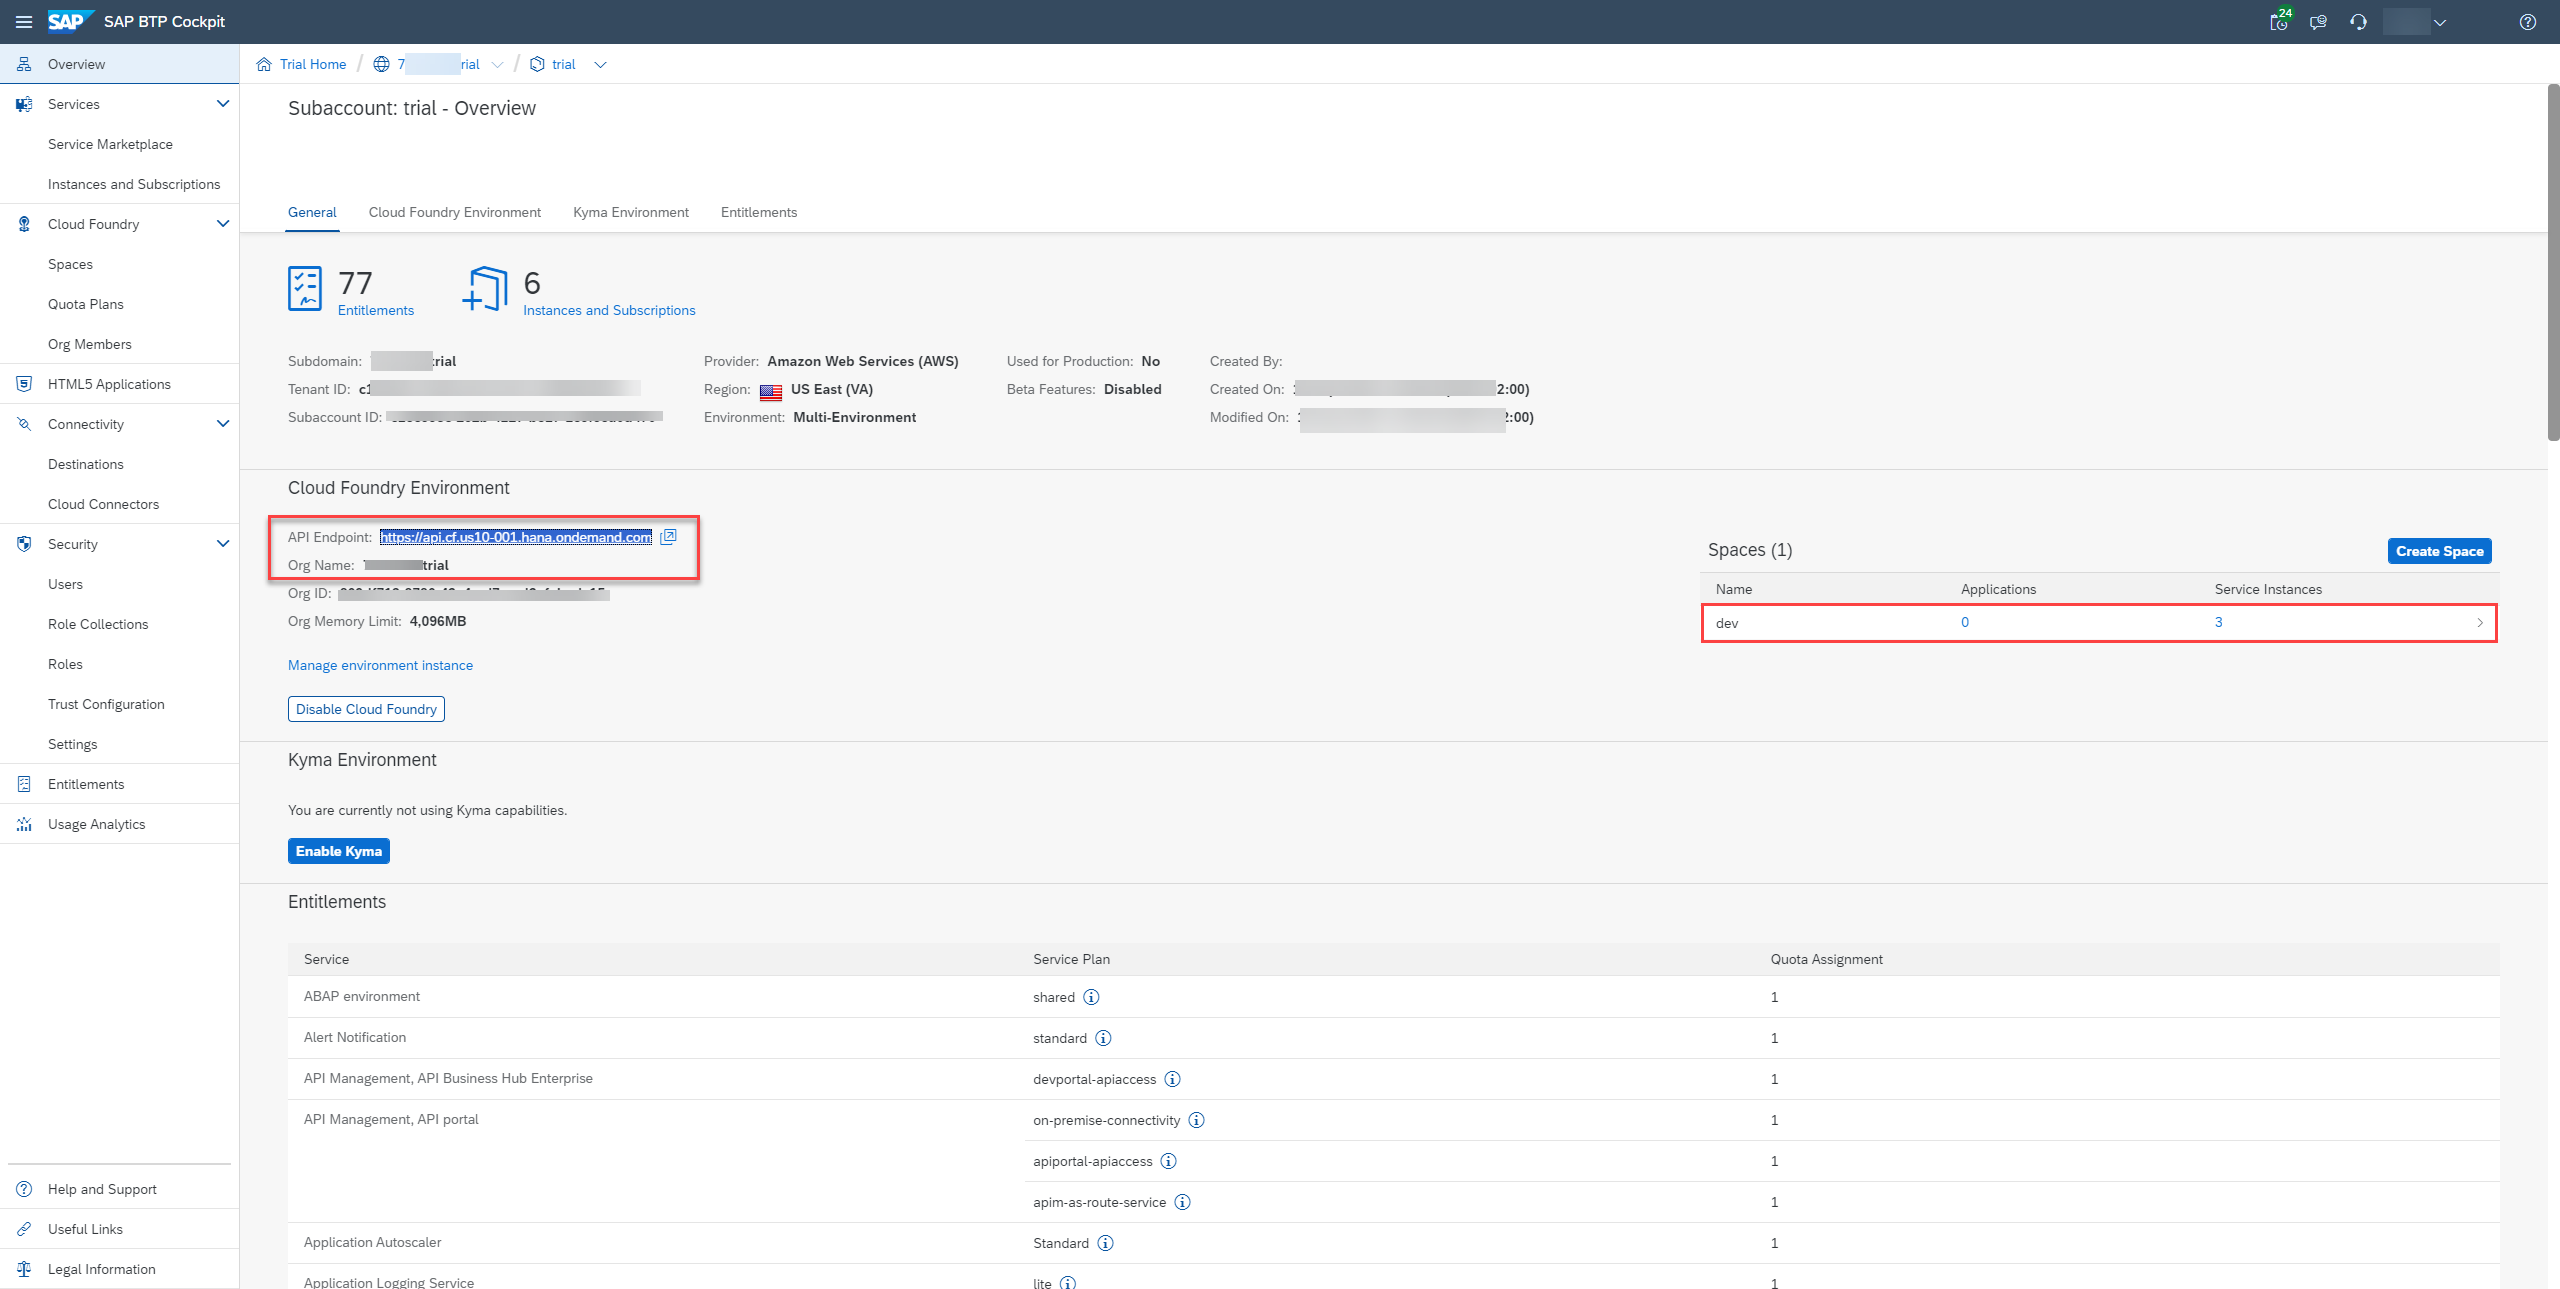Switch to the Kyma Environment tab
The height and width of the screenshot is (1289, 2560).
tap(631, 212)
